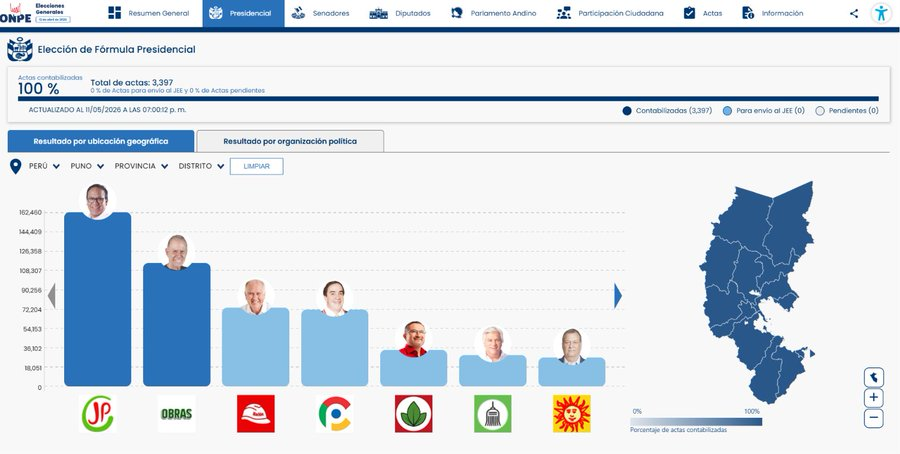Image resolution: width=900 pixels, height=454 pixels.
Task: Click 'Porcentaje de actas contabilizadas' caption
Action: [678, 430]
